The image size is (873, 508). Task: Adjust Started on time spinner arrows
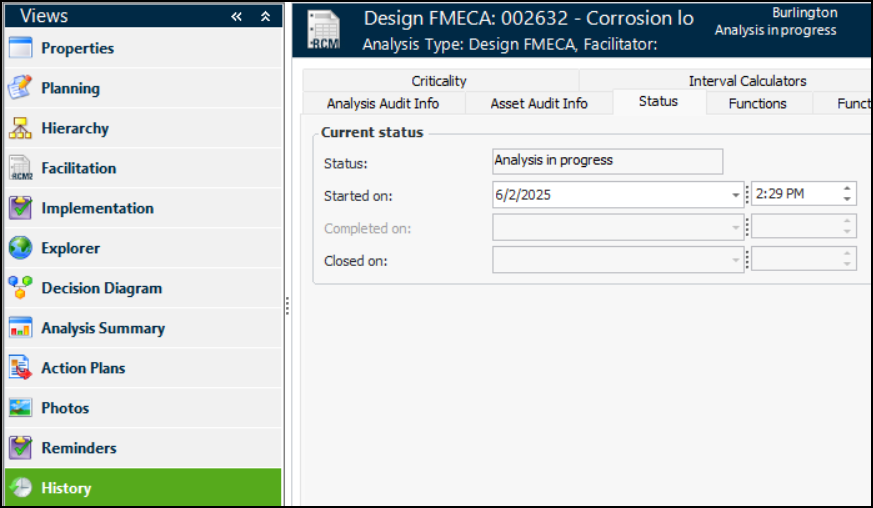click(x=847, y=194)
